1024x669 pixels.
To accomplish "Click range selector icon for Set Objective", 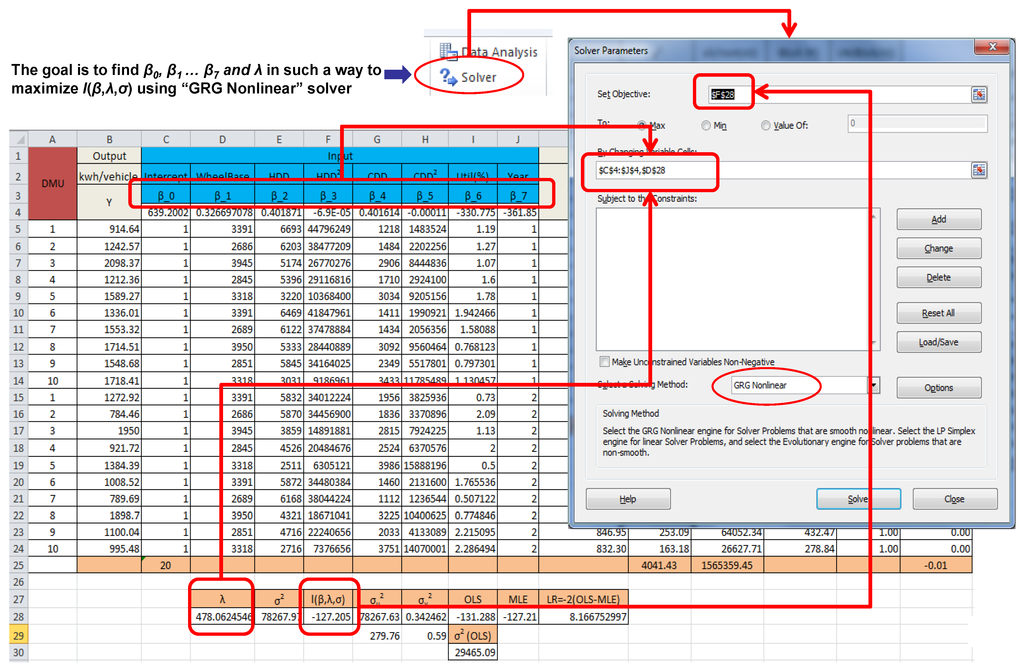I will [978, 94].
